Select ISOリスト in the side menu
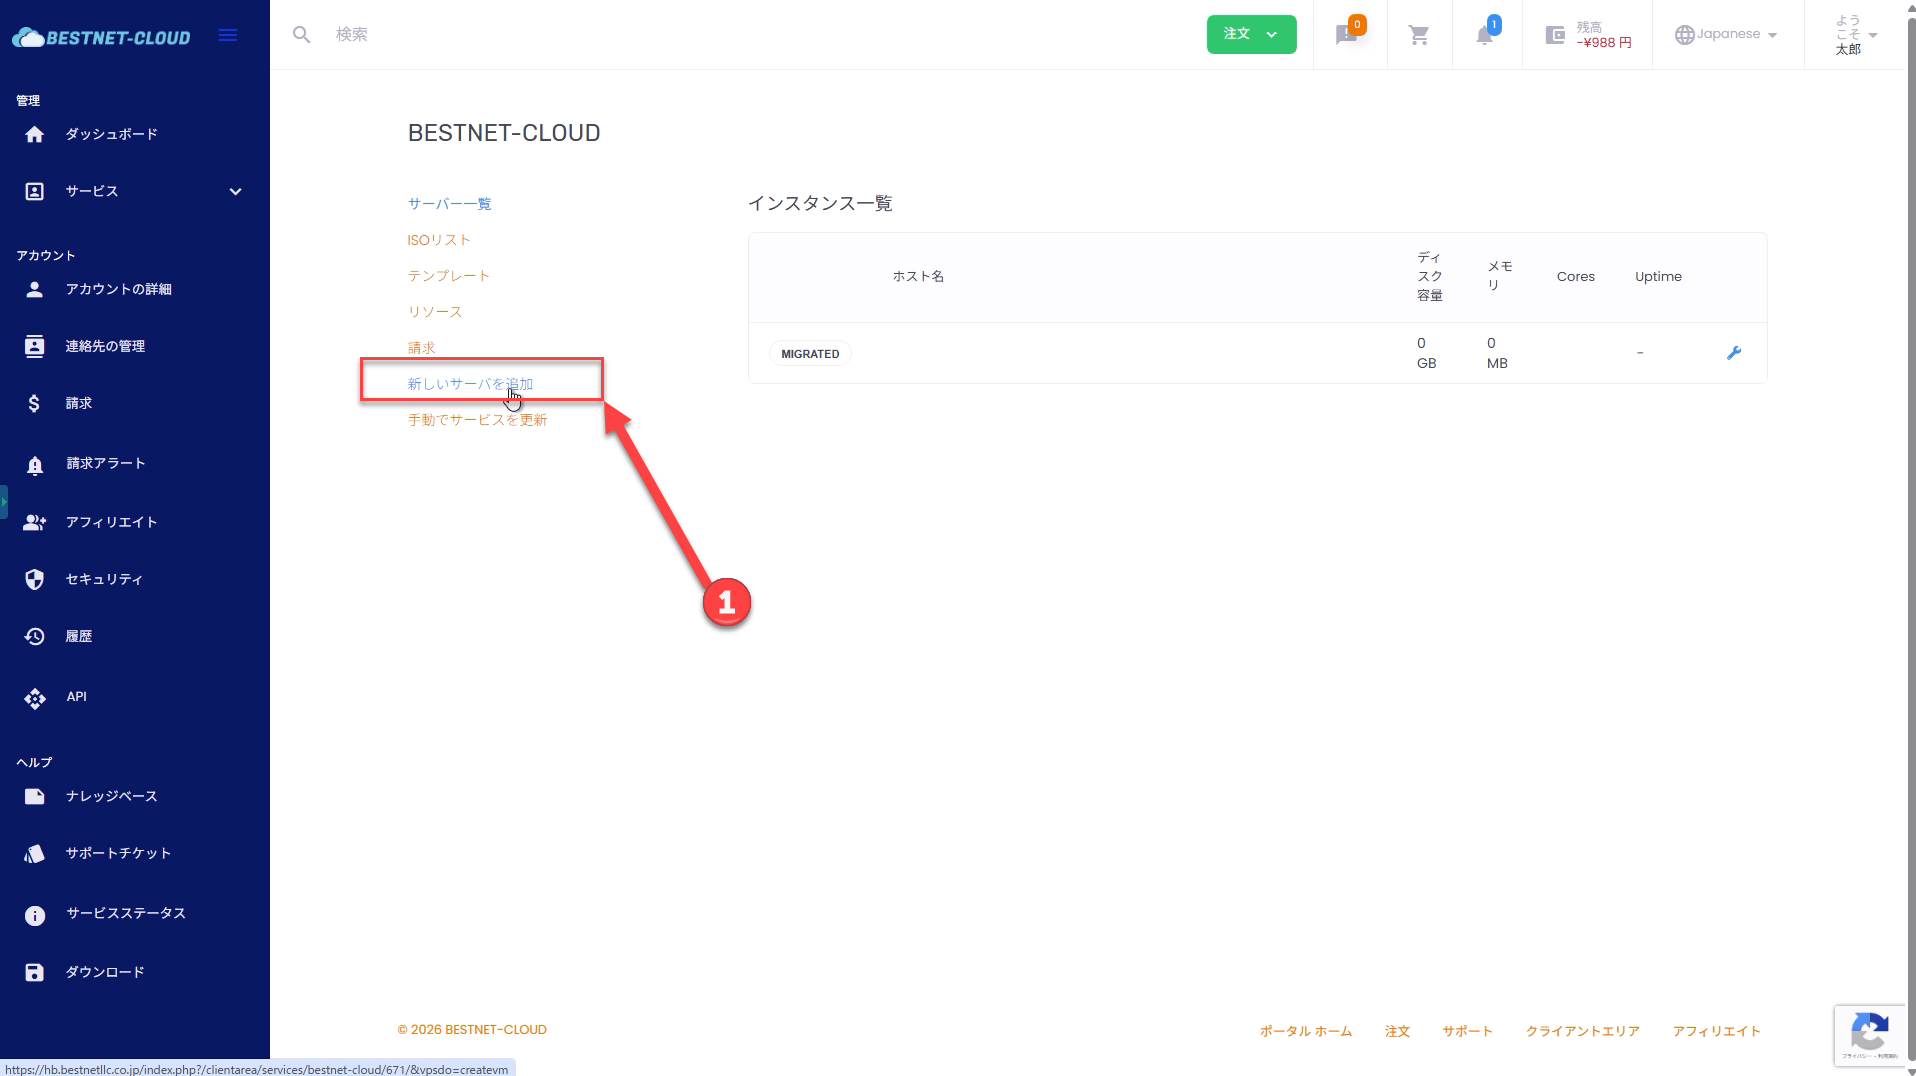Image resolution: width=1916 pixels, height=1076 pixels. [438, 240]
